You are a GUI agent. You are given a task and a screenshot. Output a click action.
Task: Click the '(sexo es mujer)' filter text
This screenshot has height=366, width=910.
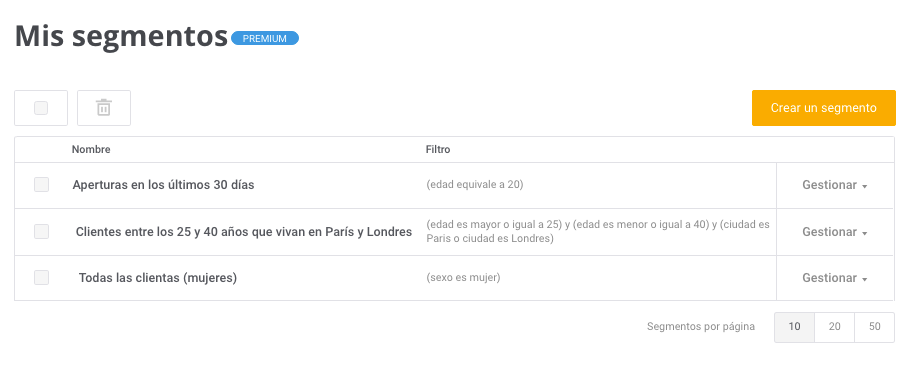463,278
